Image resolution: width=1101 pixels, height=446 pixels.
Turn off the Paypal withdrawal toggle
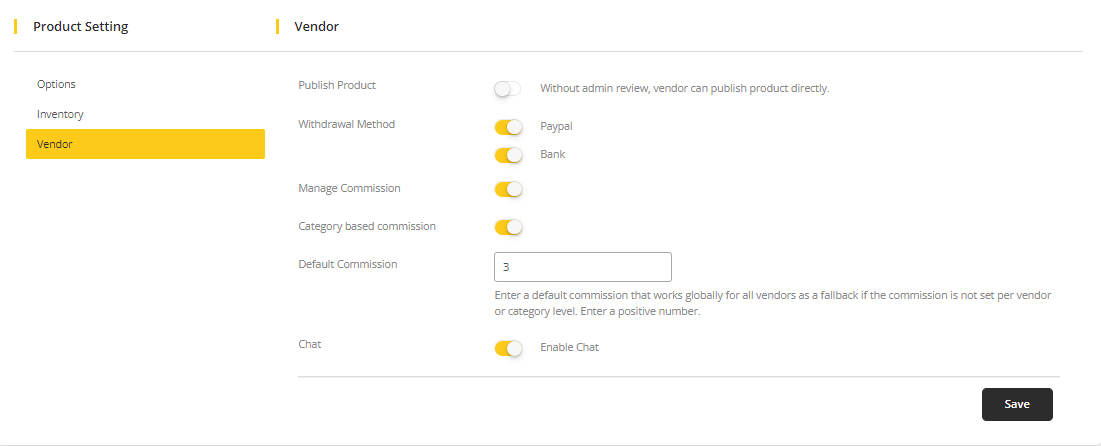[x=508, y=127]
